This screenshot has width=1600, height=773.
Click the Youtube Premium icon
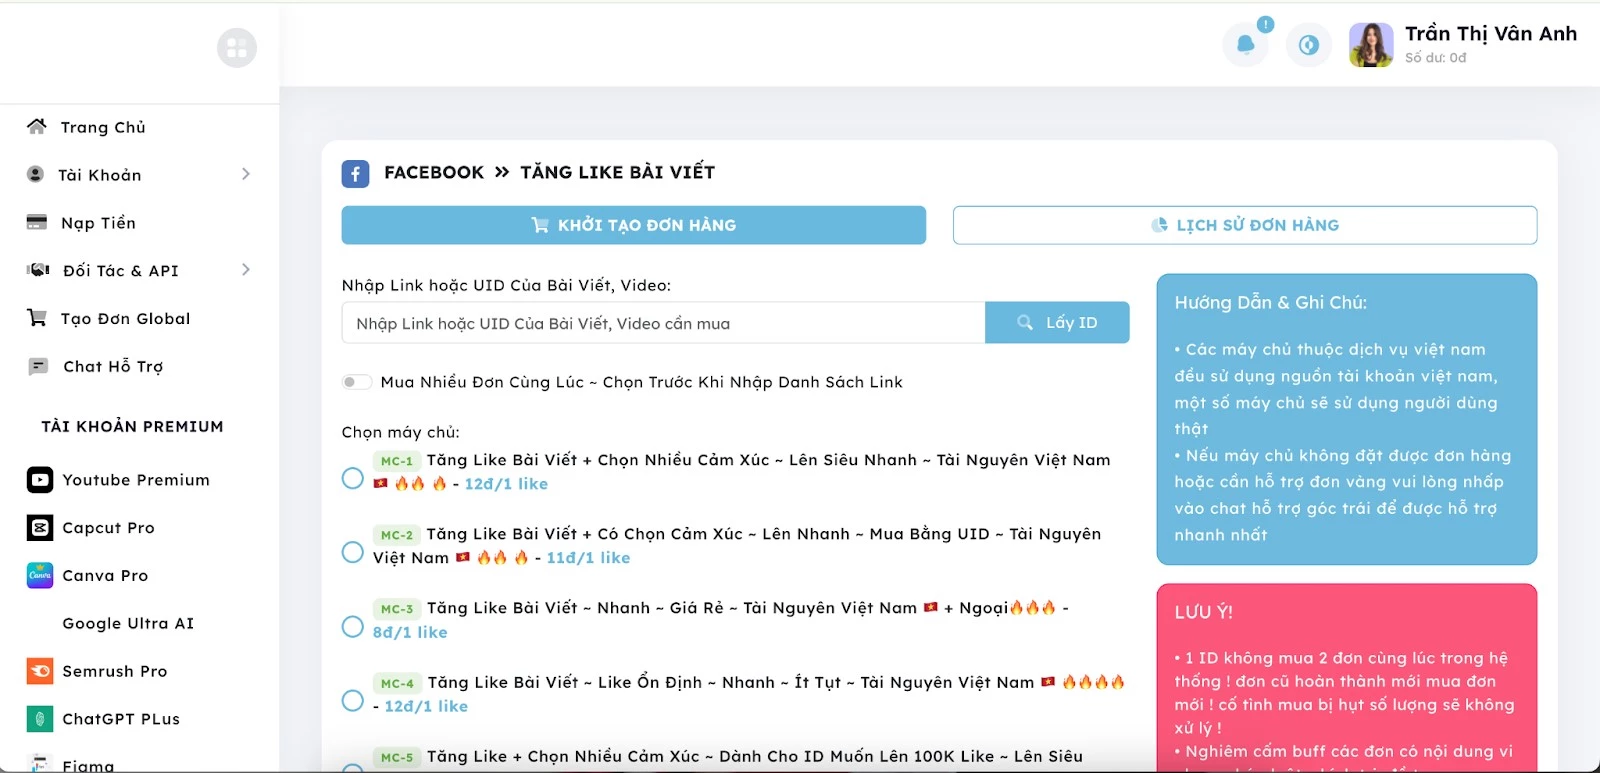(40, 480)
